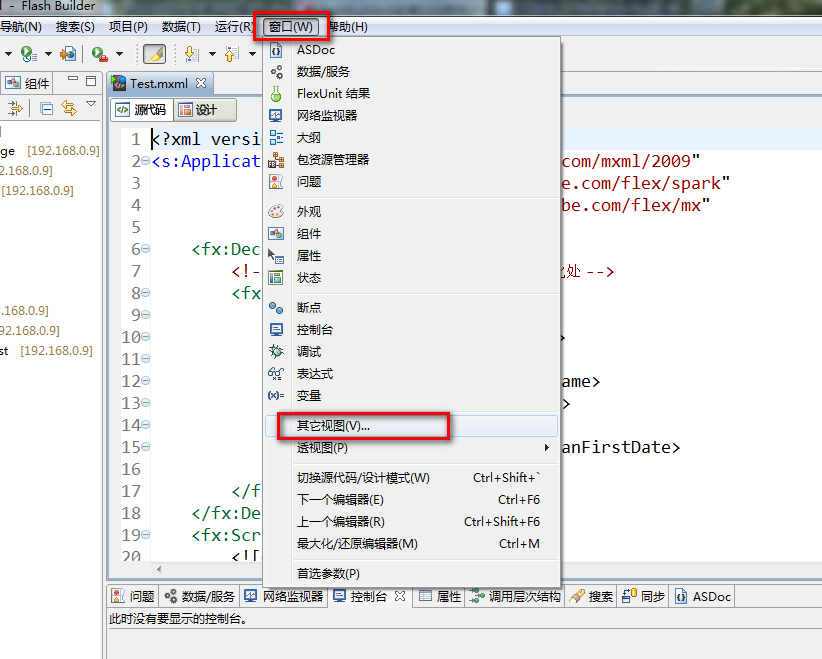Switch to the bottom ASDoc tab
Screen dimensions: 822x659
point(702,597)
